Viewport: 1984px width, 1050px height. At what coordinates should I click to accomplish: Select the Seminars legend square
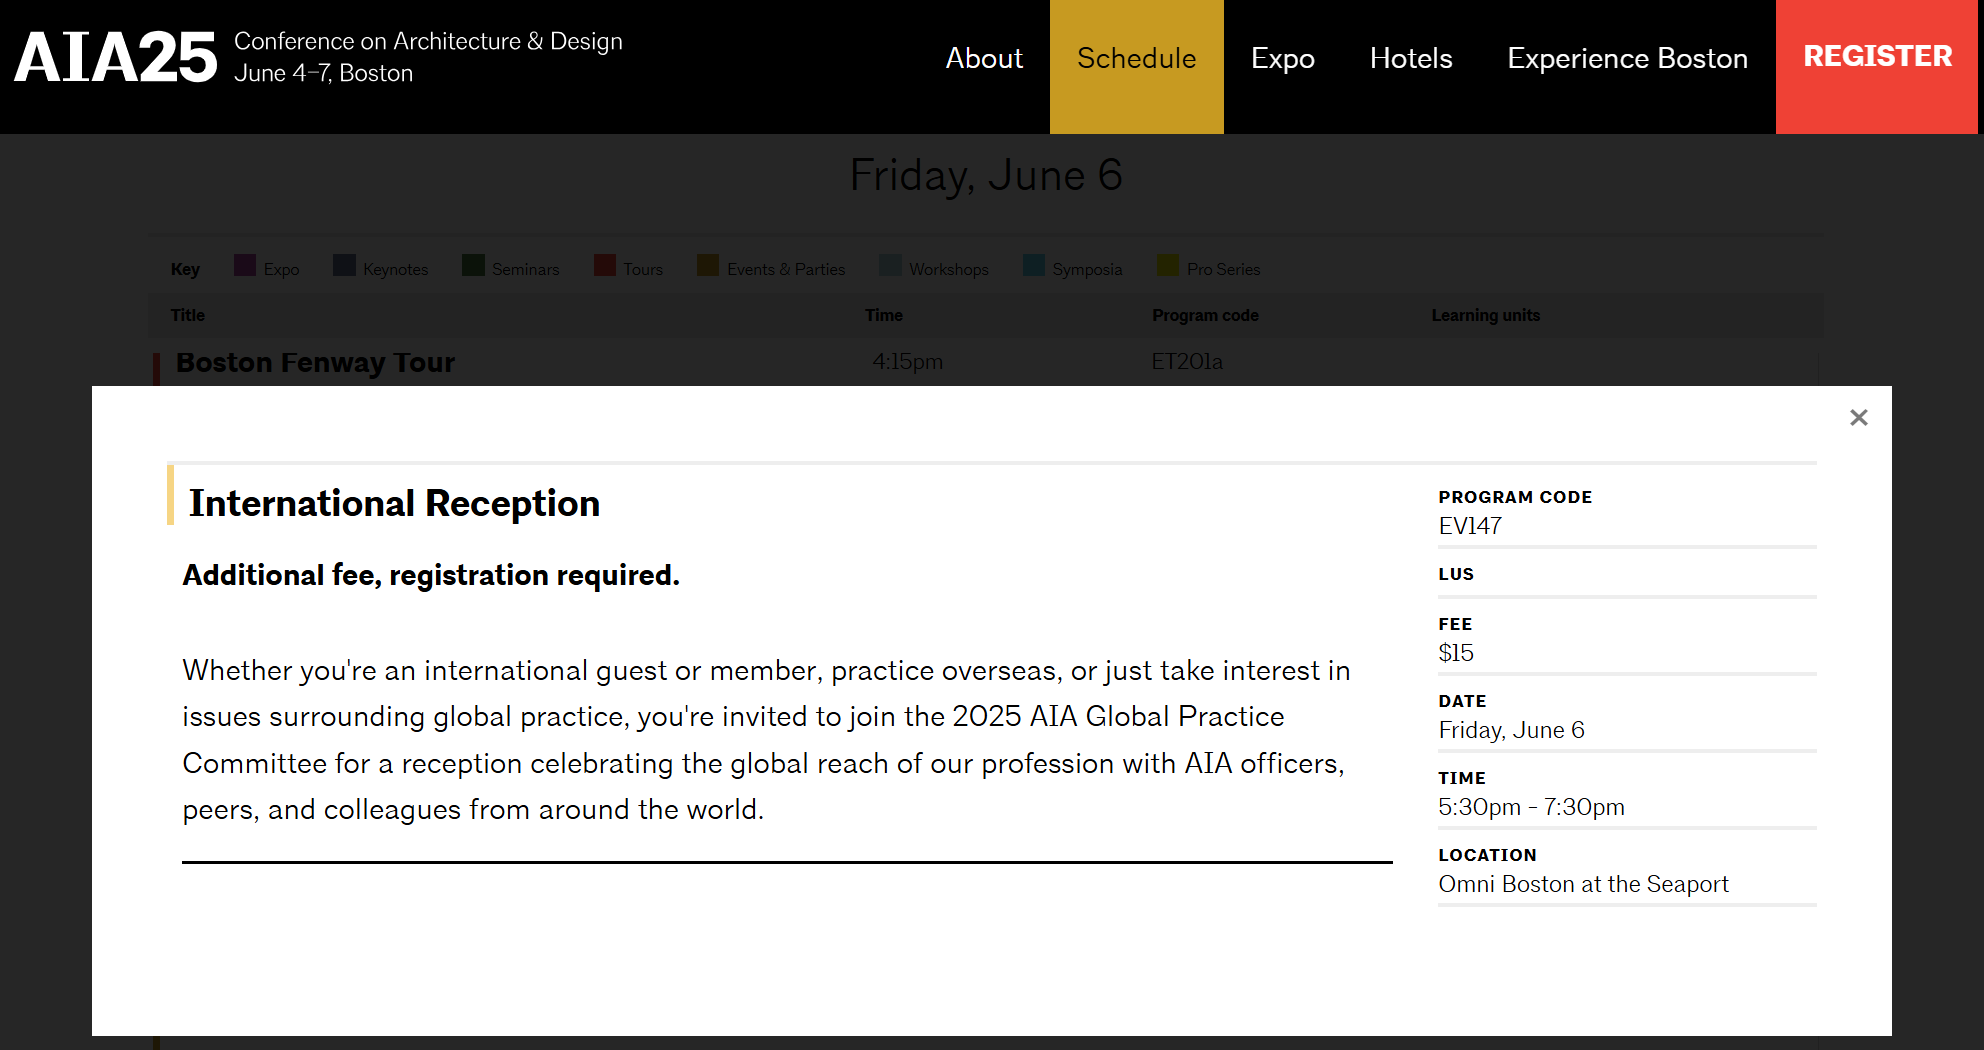473,265
